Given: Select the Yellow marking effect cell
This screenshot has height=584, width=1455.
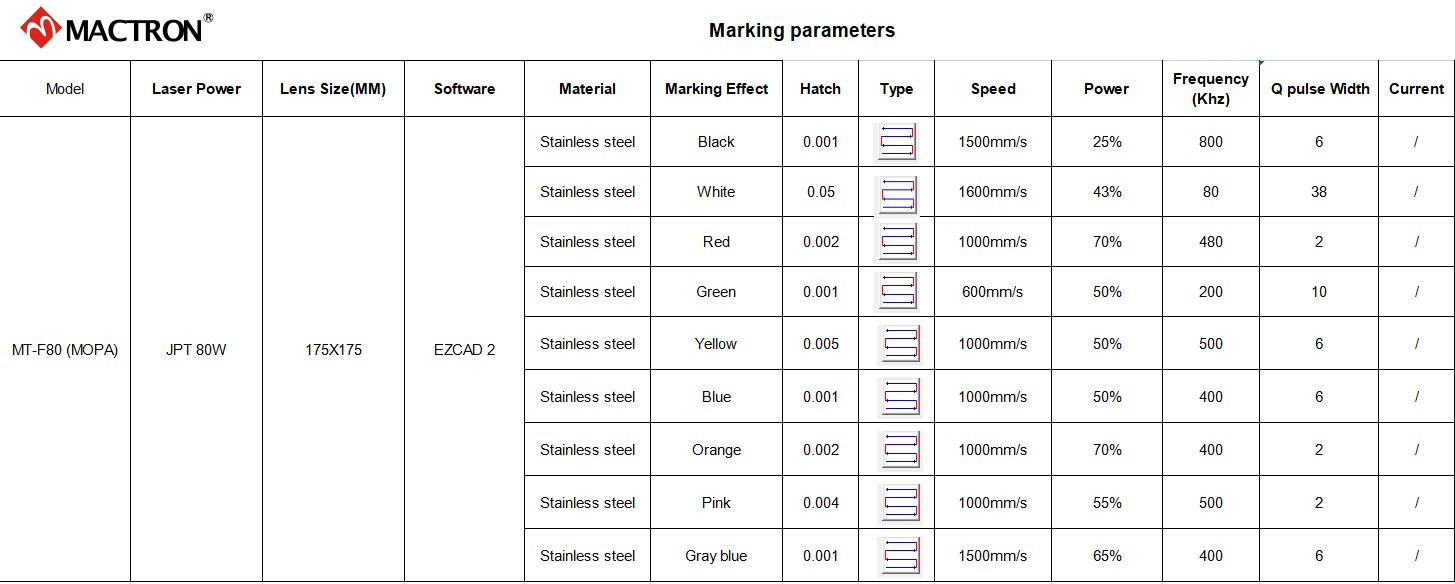Looking at the screenshot, I should (x=716, y=344).
